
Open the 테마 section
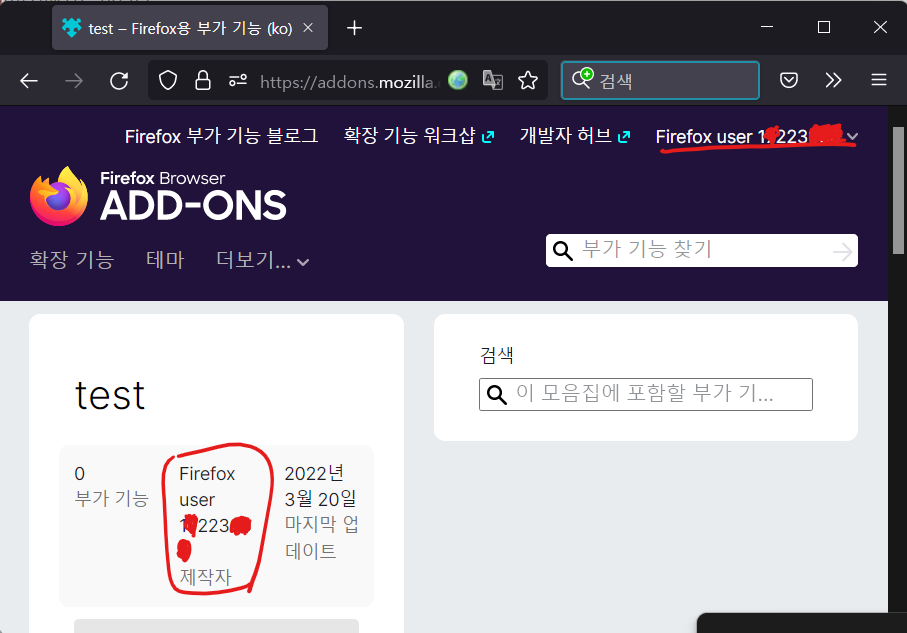pos(165,260)
